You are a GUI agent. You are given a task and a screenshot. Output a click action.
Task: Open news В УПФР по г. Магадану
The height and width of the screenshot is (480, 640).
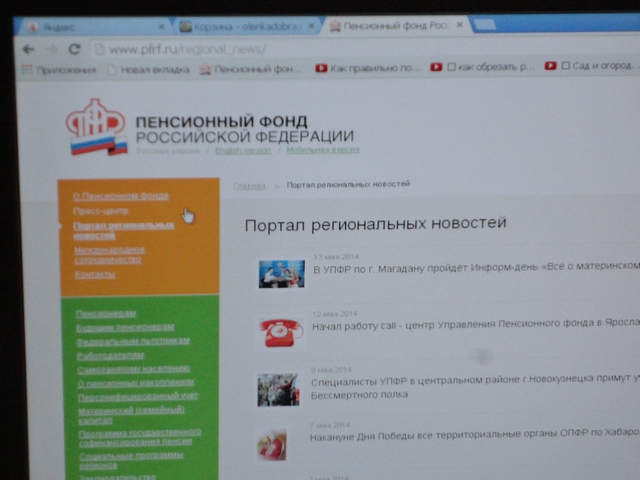pos(476,267)
